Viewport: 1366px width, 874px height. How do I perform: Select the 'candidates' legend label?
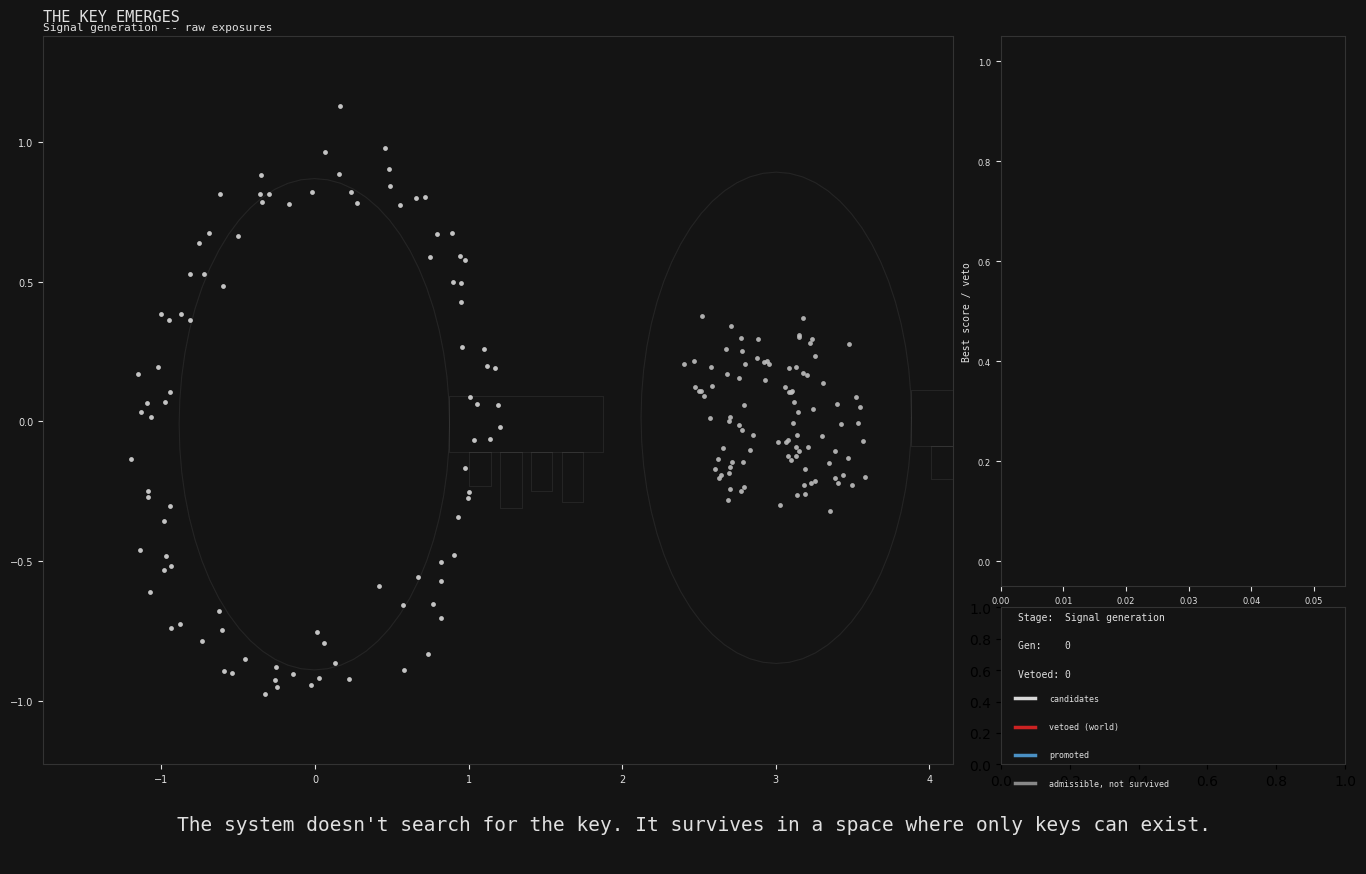click(x=1073, y=699)
